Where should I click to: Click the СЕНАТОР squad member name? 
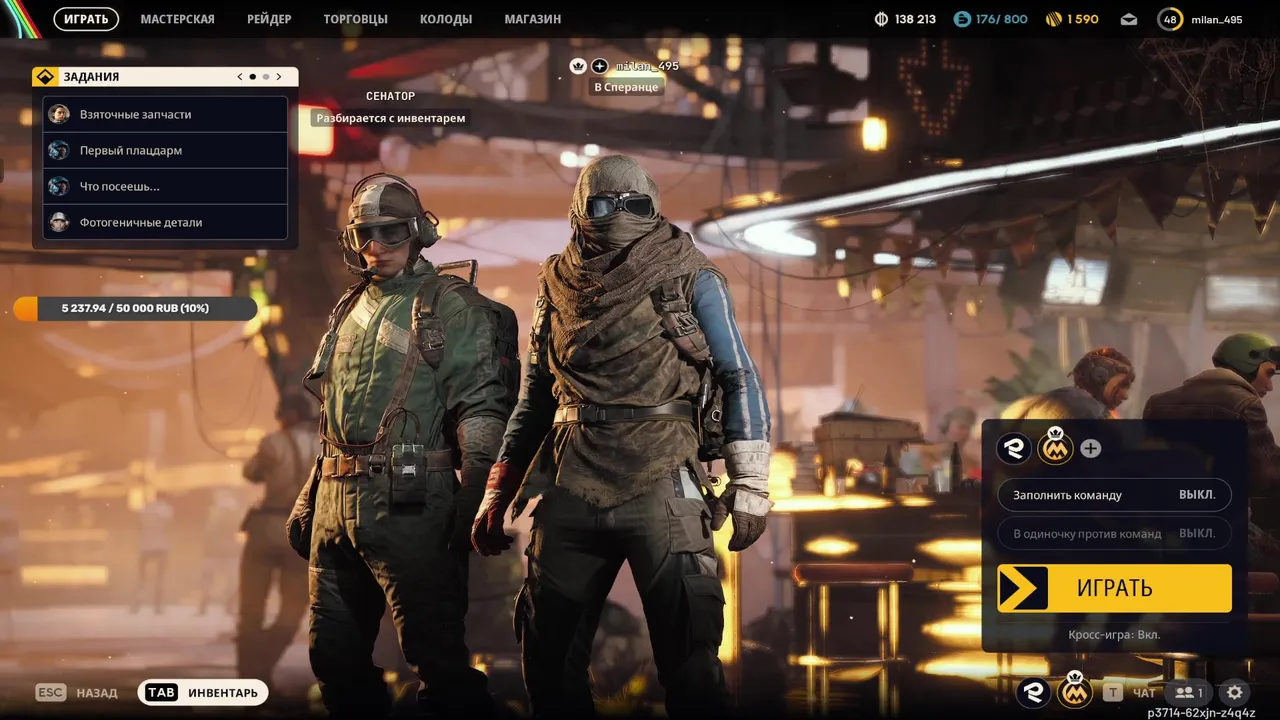pos(390,96)
